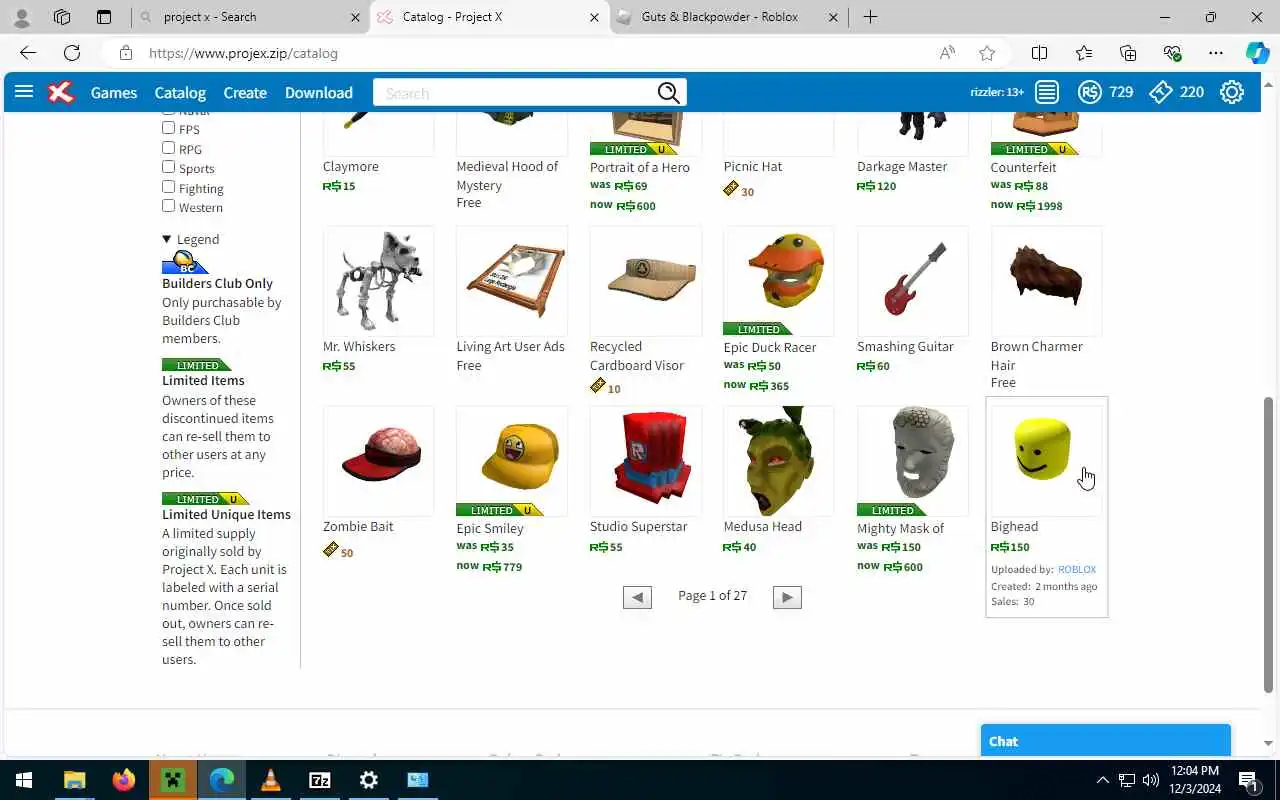Open VLC media player from taskbar
This screenshot has width=1280, height=800.
click(x=271, y=780)
